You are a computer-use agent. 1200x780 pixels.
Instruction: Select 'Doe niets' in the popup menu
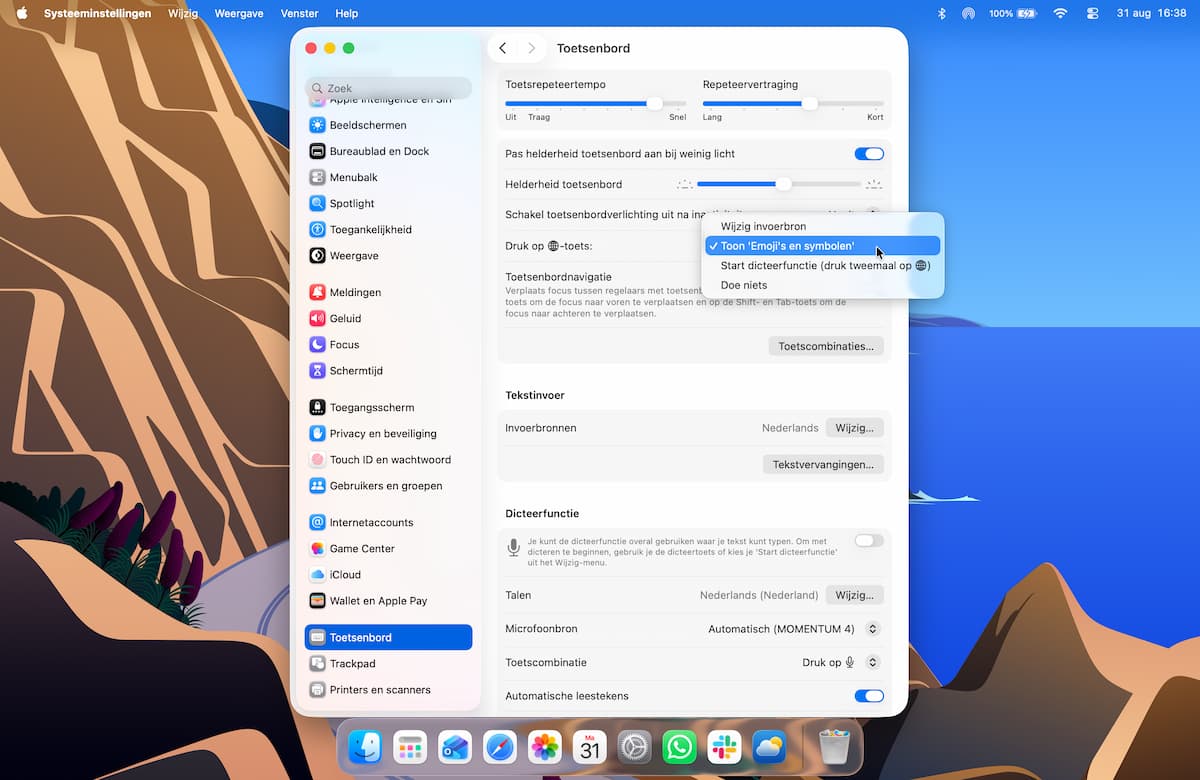tap(823, 285)
